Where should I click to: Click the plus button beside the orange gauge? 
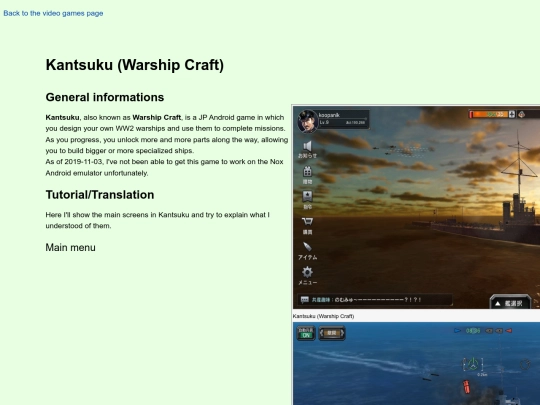tap(512, 114)
